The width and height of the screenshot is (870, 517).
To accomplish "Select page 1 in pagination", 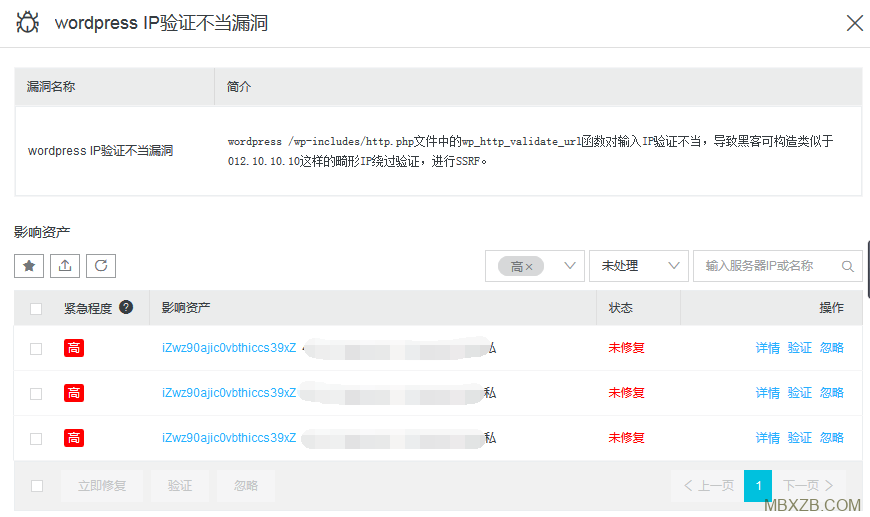I will [758, 486].
